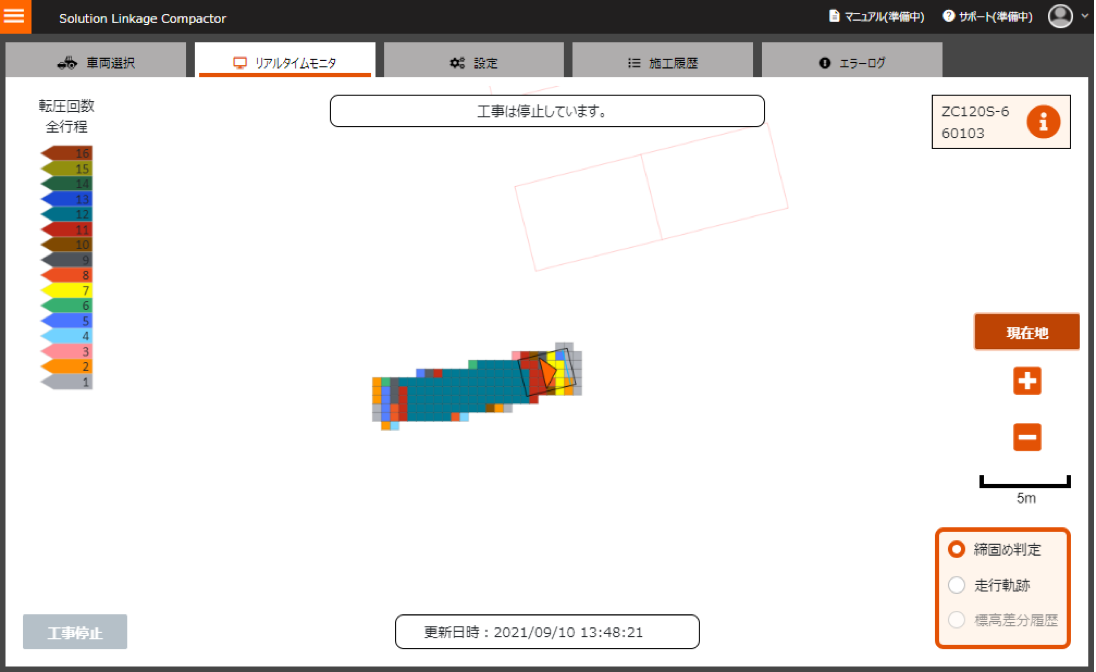Click the 更新日時 timestamp field
The height and width of the screenshot is (672, 1096).
click(547, 631)
